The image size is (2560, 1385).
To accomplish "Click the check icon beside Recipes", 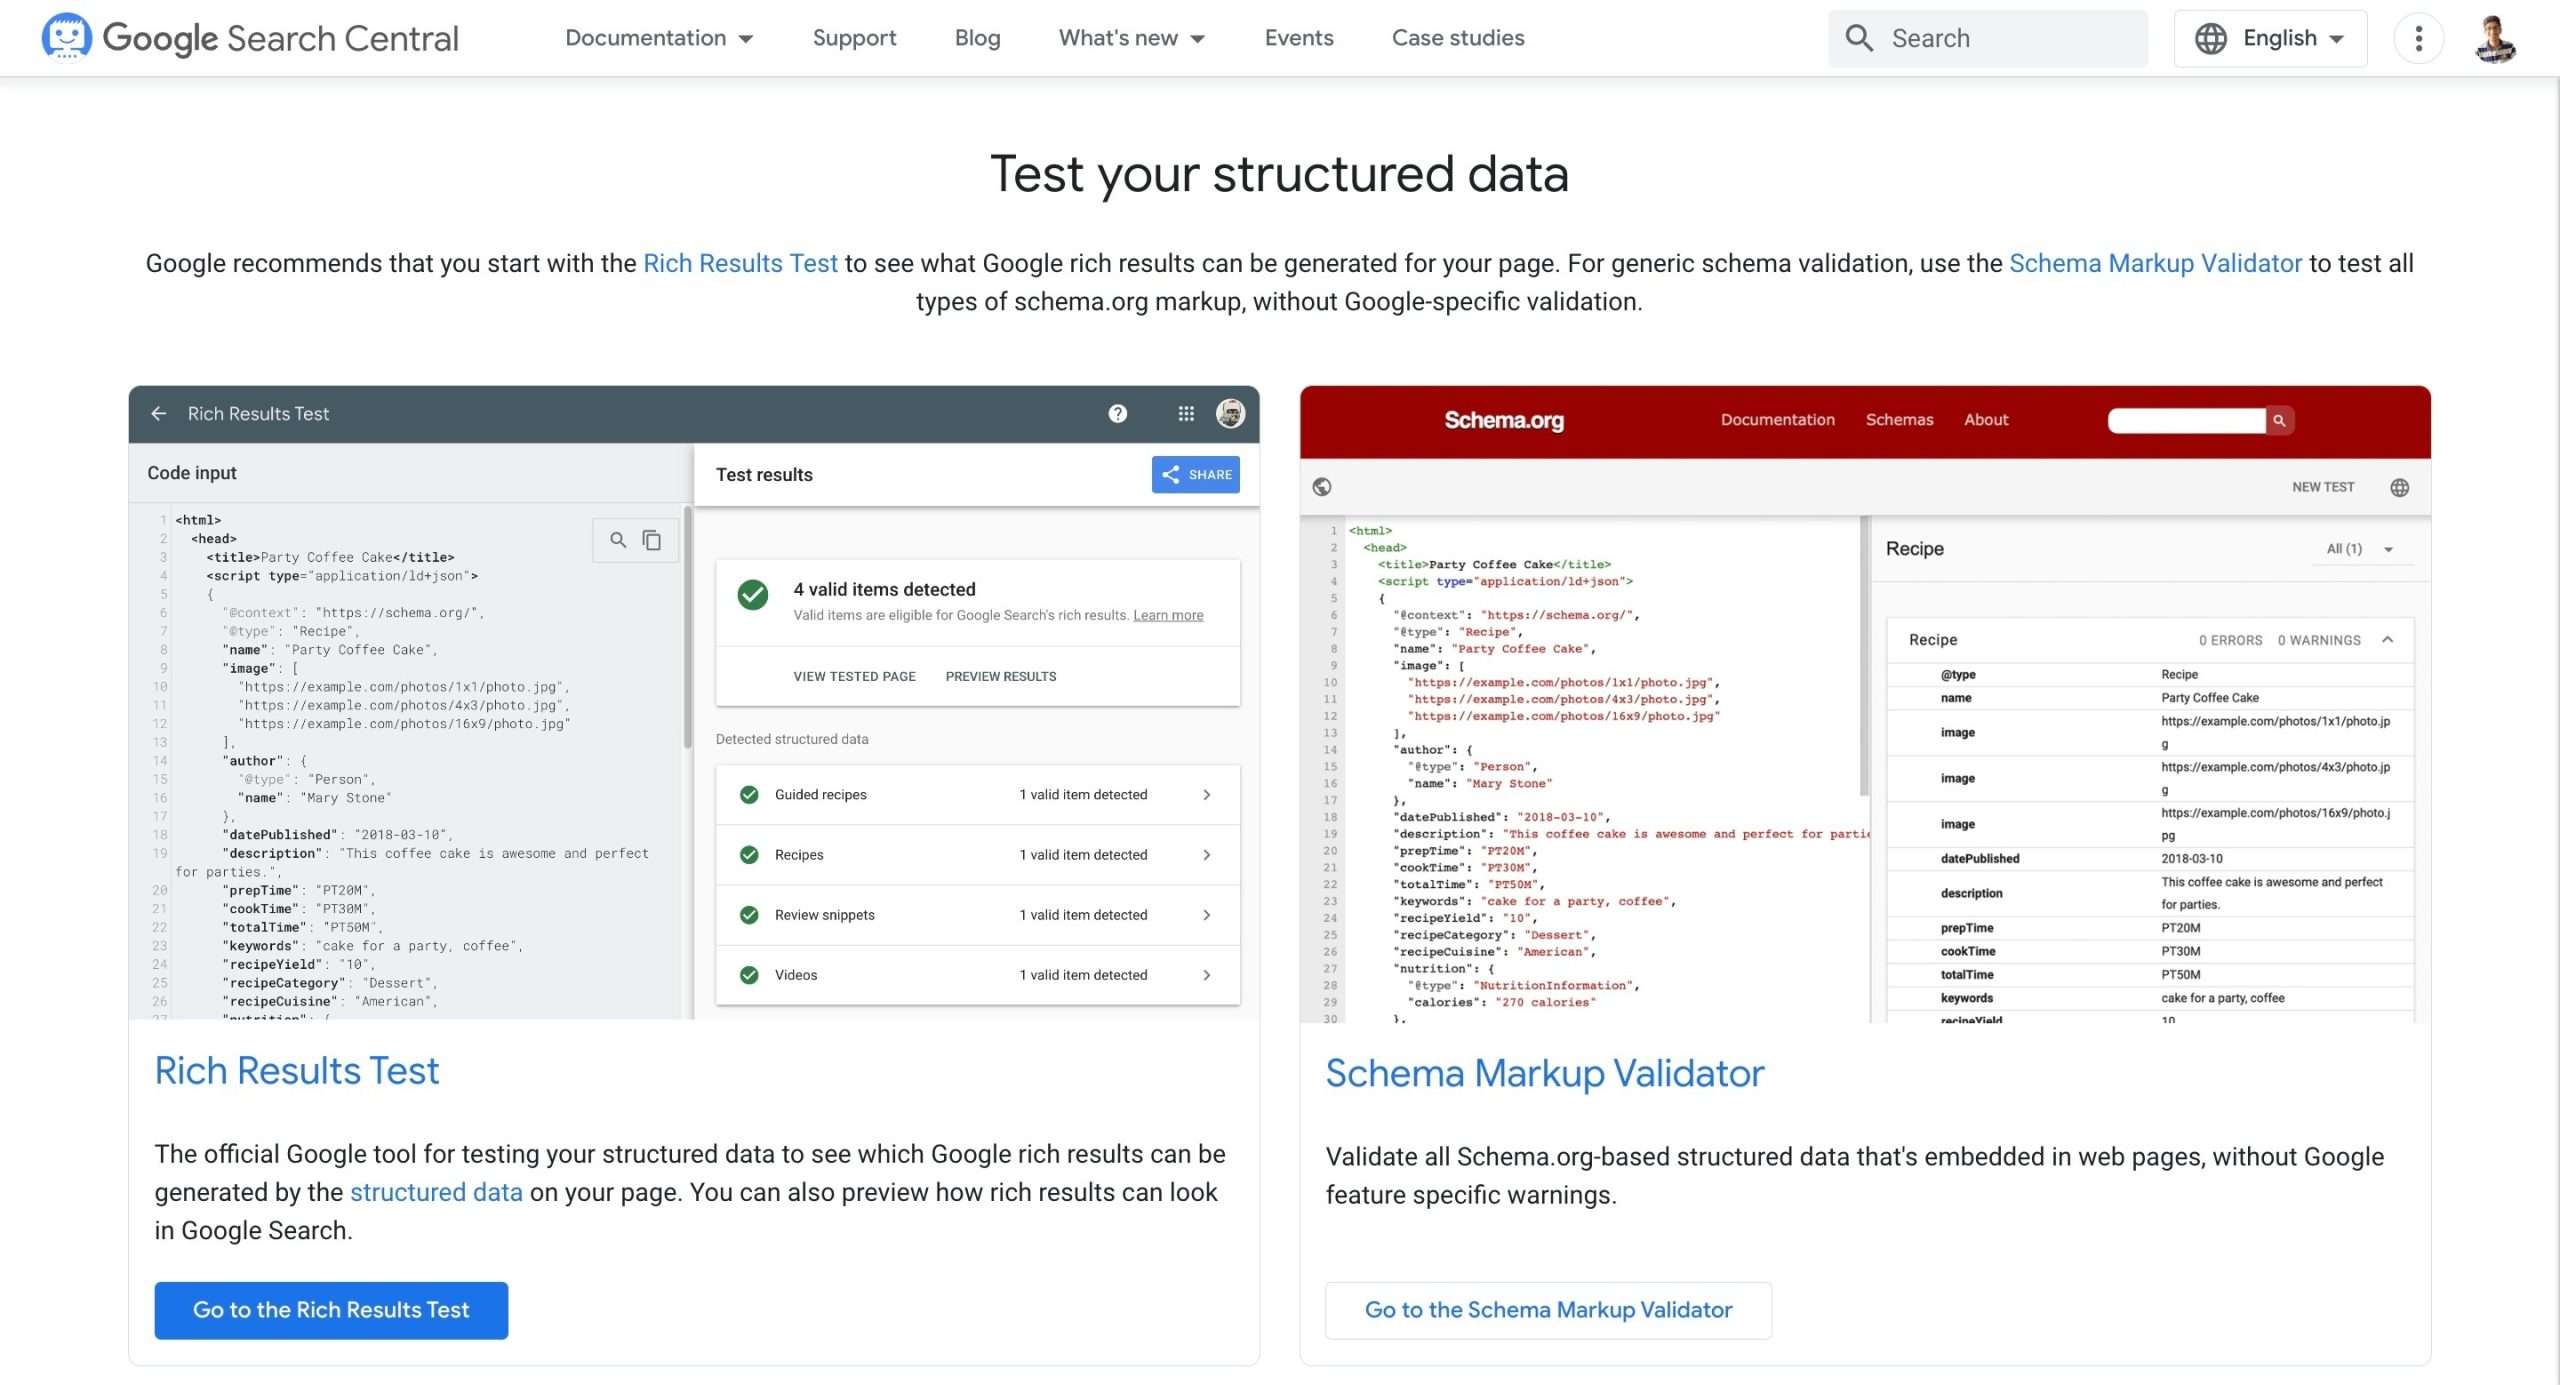I will click(749, 854).
